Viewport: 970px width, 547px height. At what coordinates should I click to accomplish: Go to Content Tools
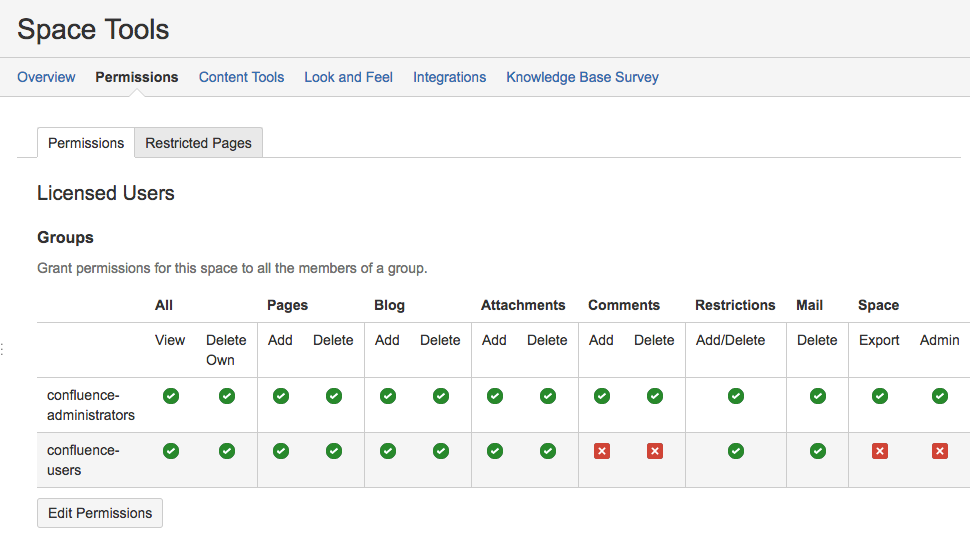pos(241,77)
